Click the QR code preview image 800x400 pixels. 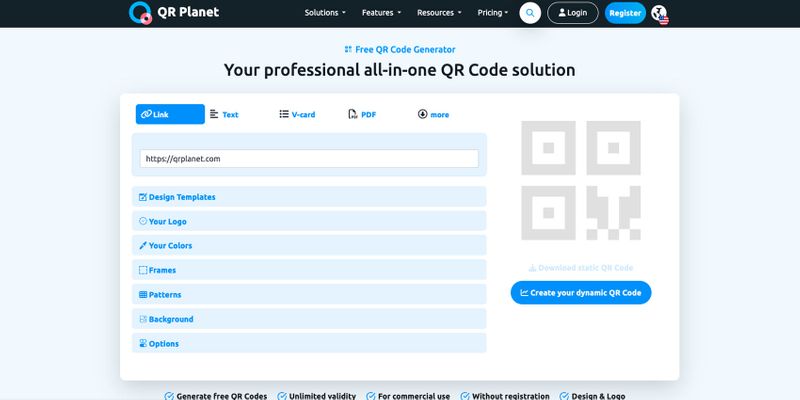581,181
